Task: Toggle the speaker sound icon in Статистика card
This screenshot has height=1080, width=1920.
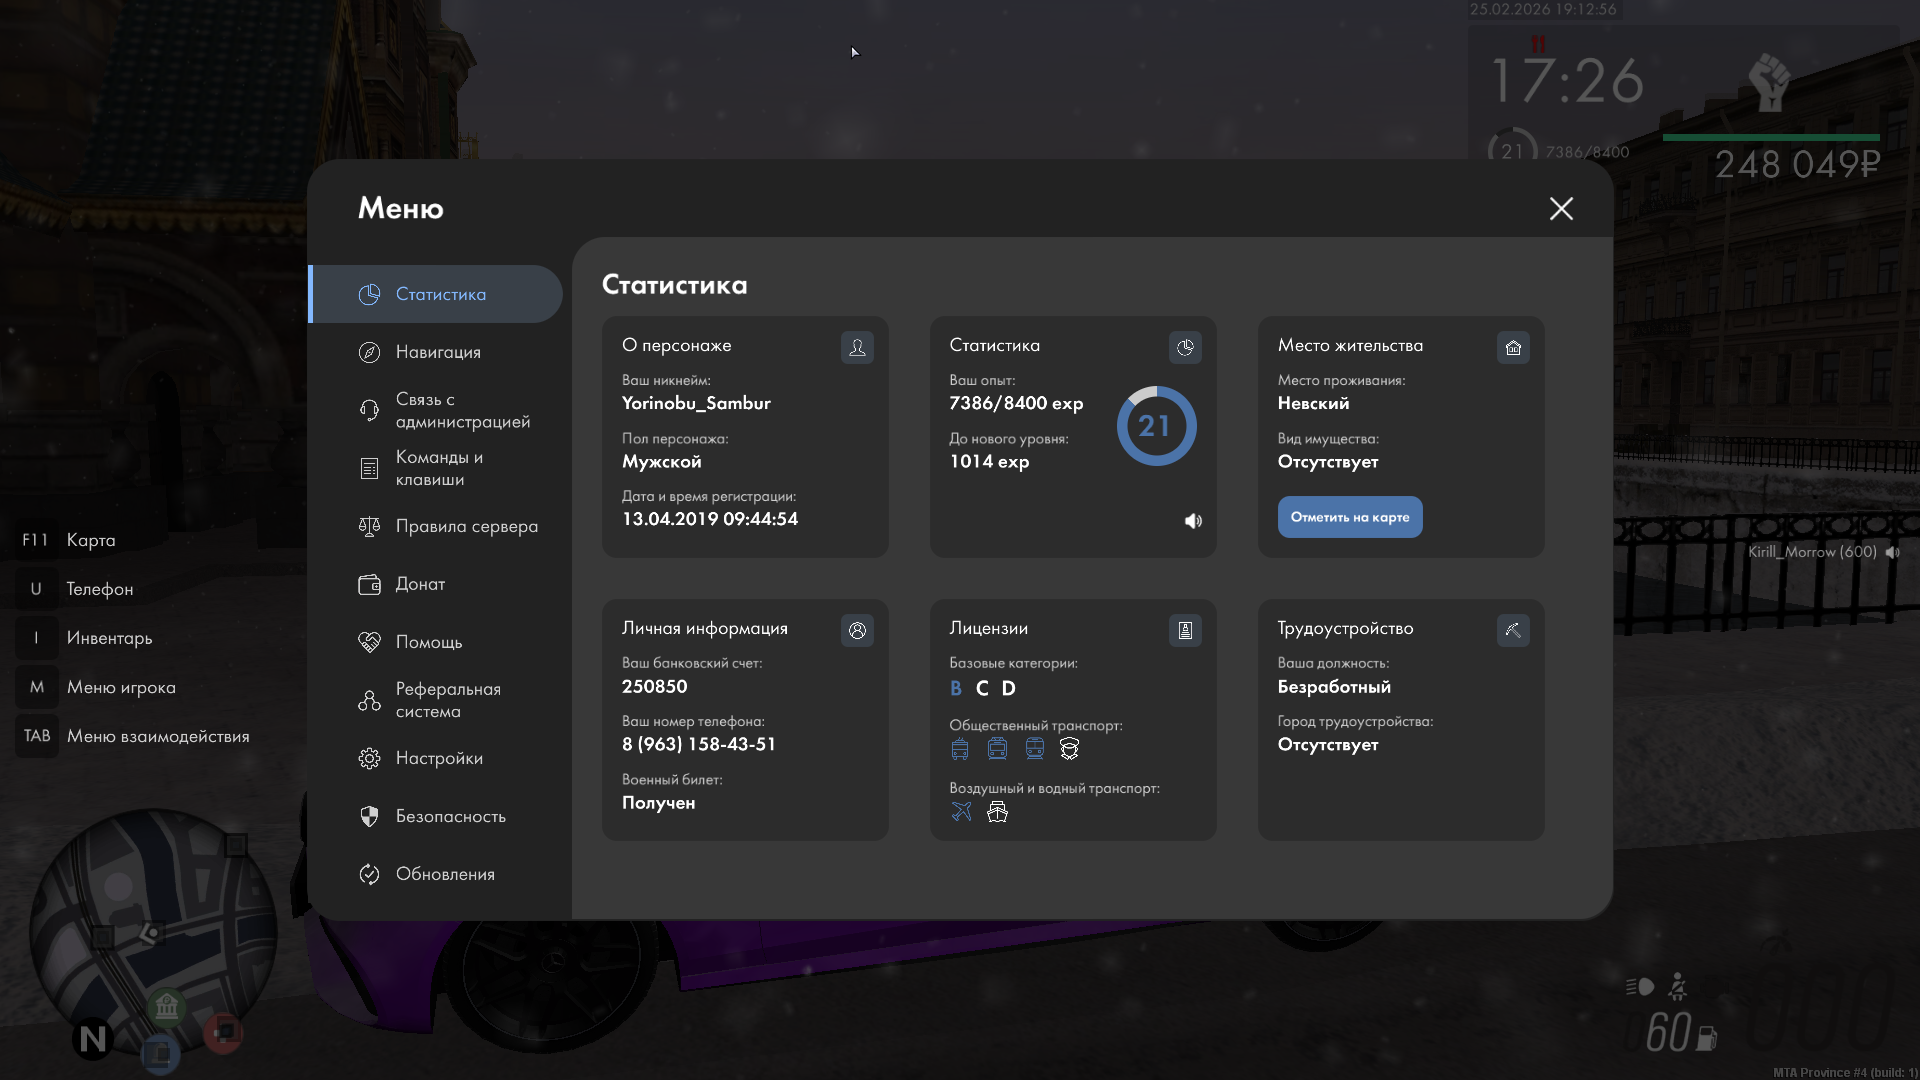Action: click(1193, 521)
